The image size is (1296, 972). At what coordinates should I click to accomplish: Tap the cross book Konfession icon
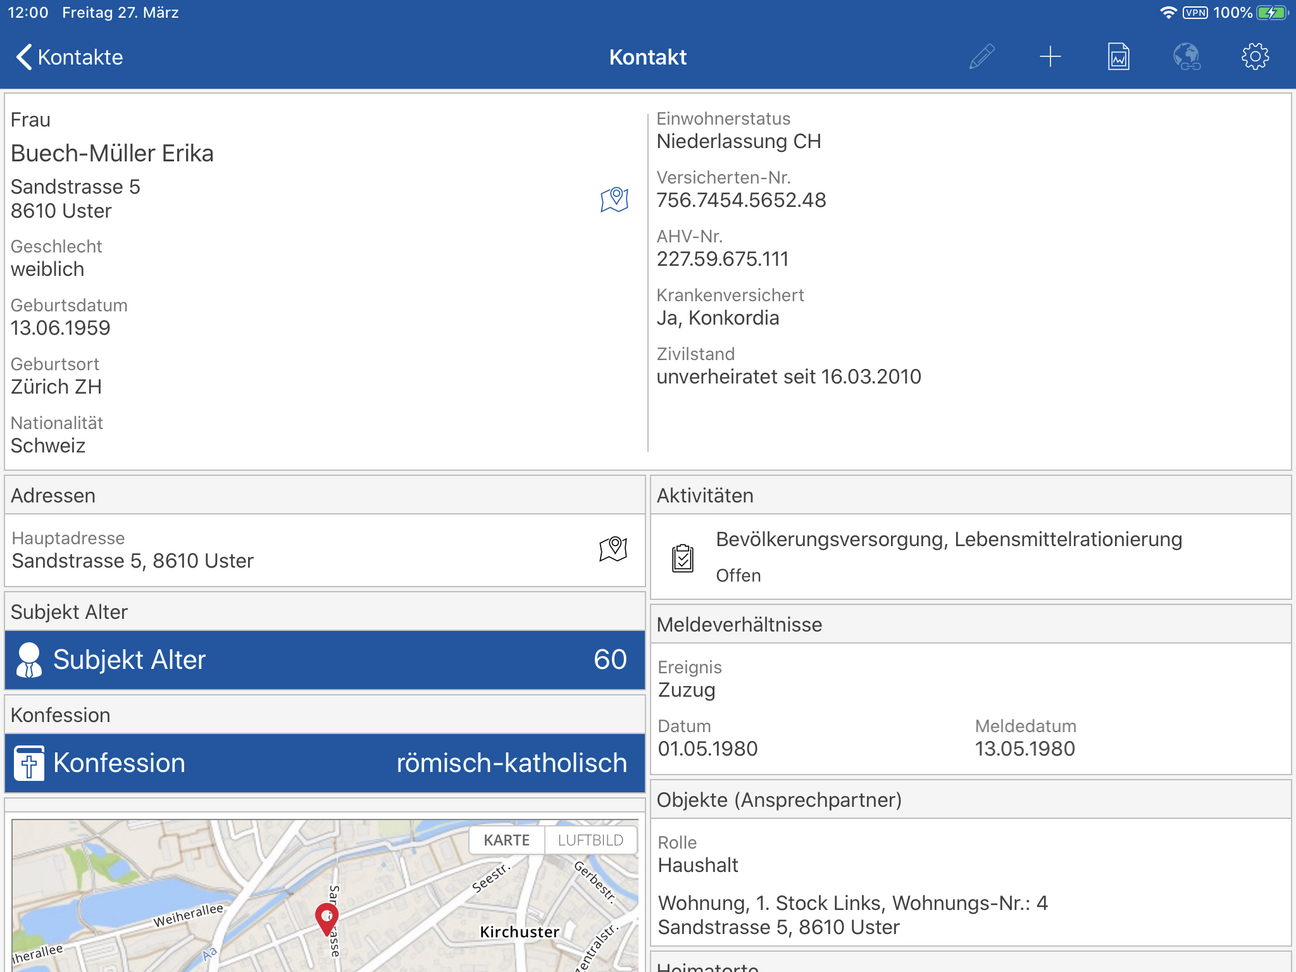[x=29, y=763]
